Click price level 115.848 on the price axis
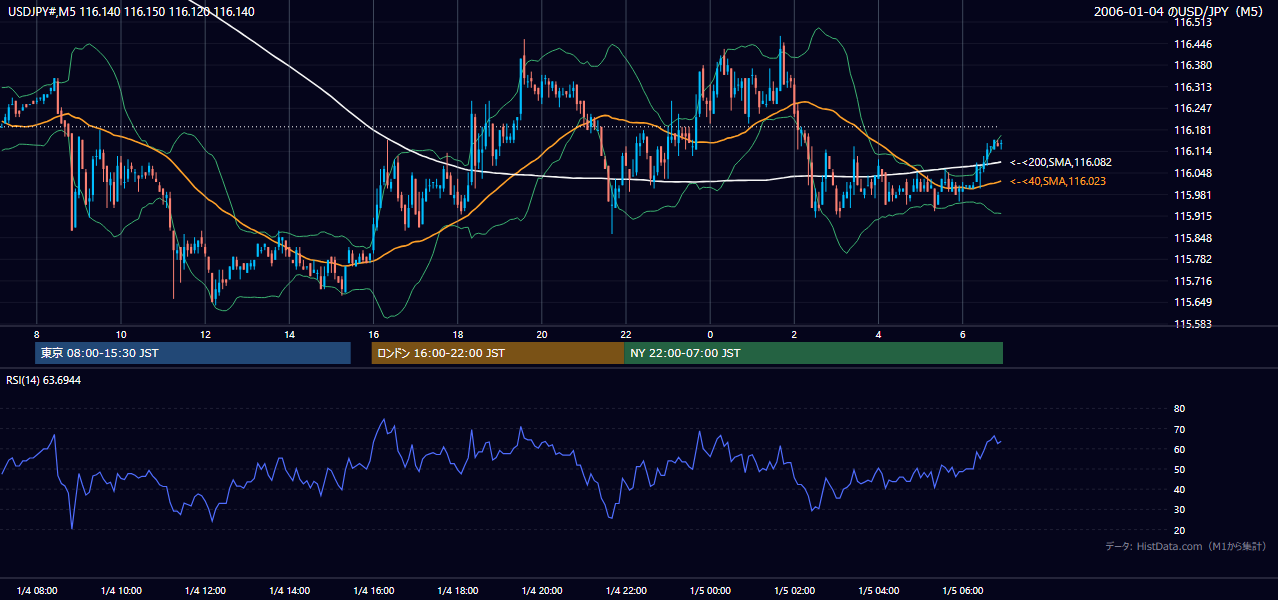The width and height of the screenshot is (1278, 600). (x=1192, y=238)
